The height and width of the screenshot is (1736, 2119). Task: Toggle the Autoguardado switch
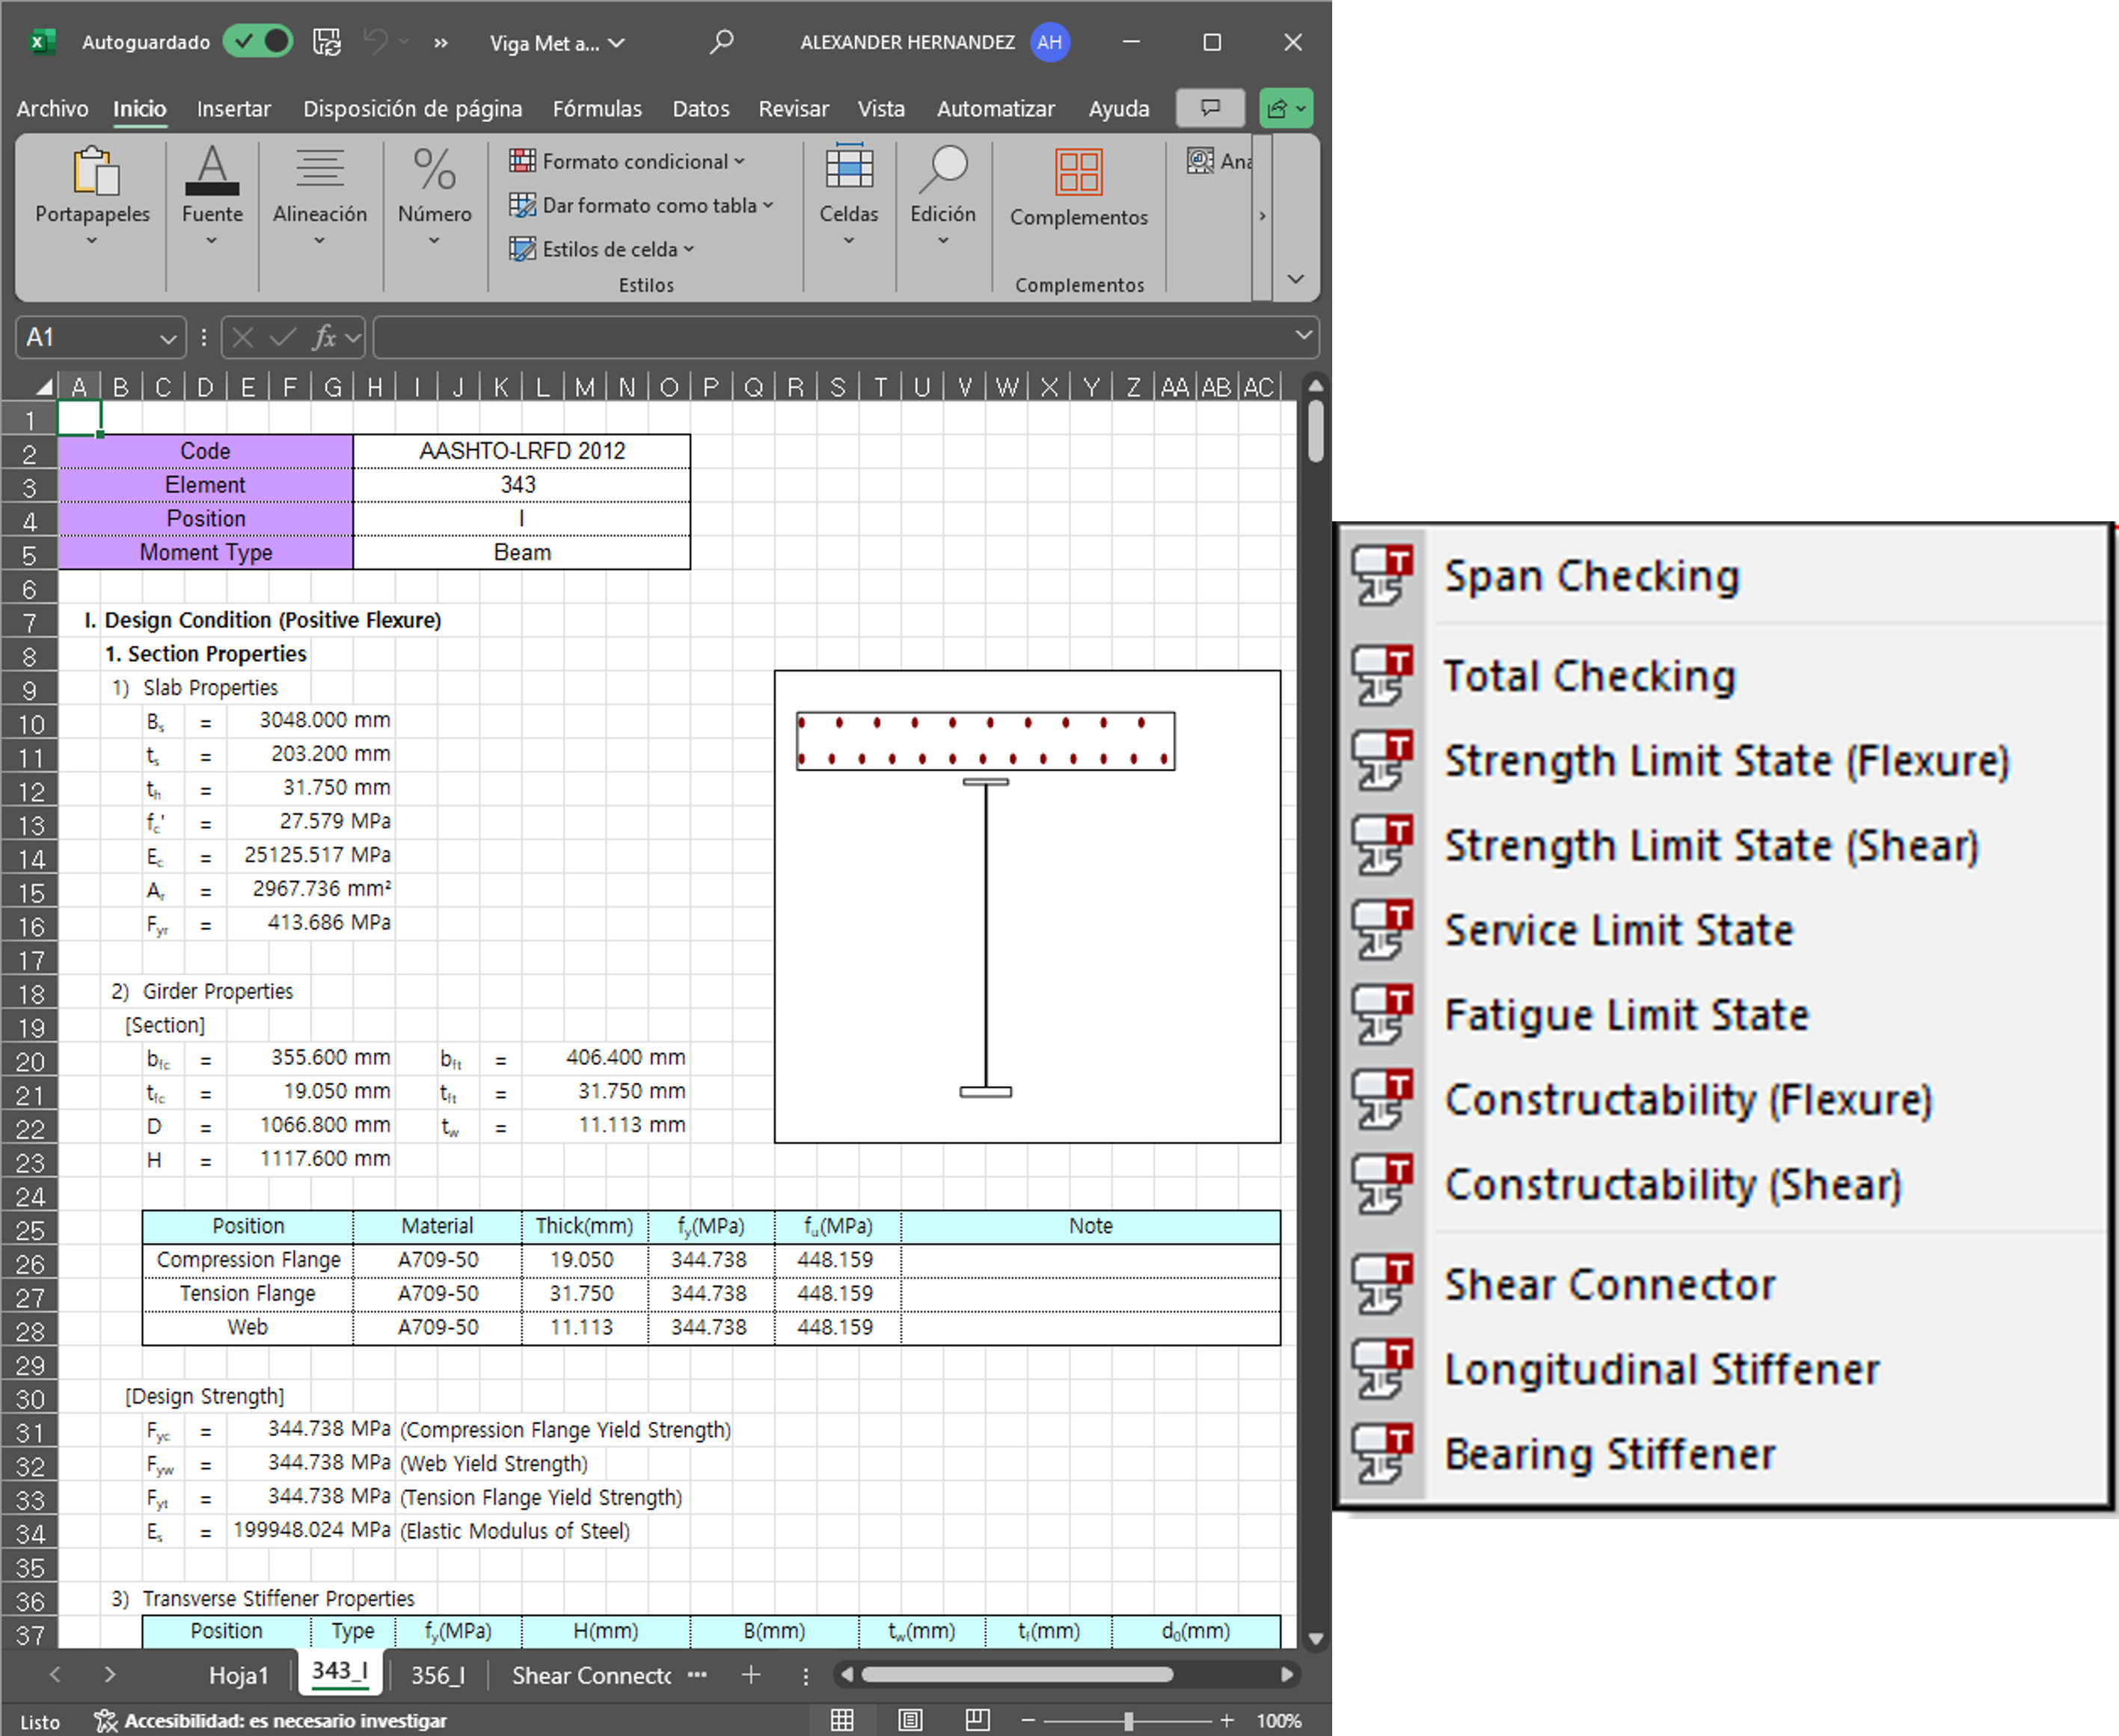pyautogui.click(x=258, y=42)
